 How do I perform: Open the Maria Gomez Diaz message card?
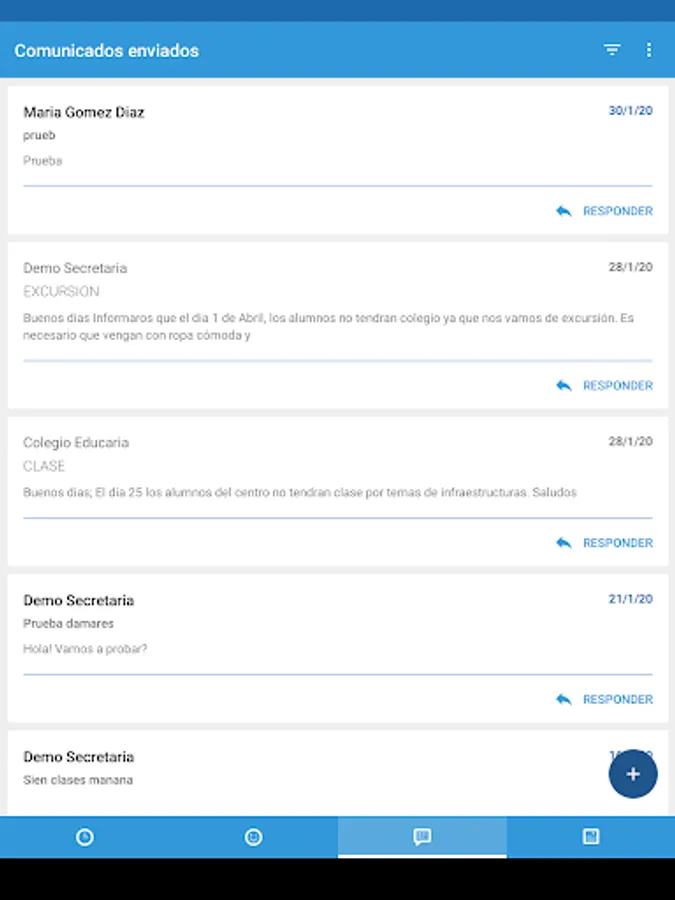pyautogui.click(x=300, y=137)
